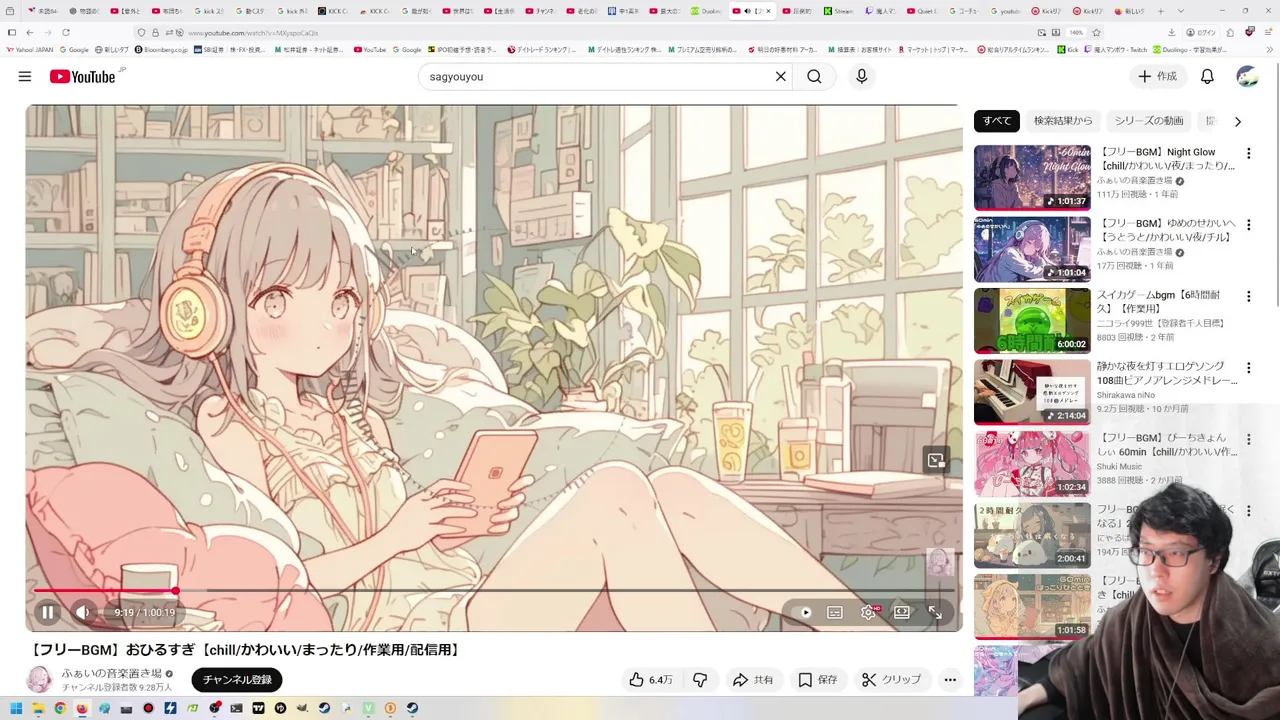1280x720 pixels.
Task: Like the video with 6.4万 thumbs up
Action: 650,679
